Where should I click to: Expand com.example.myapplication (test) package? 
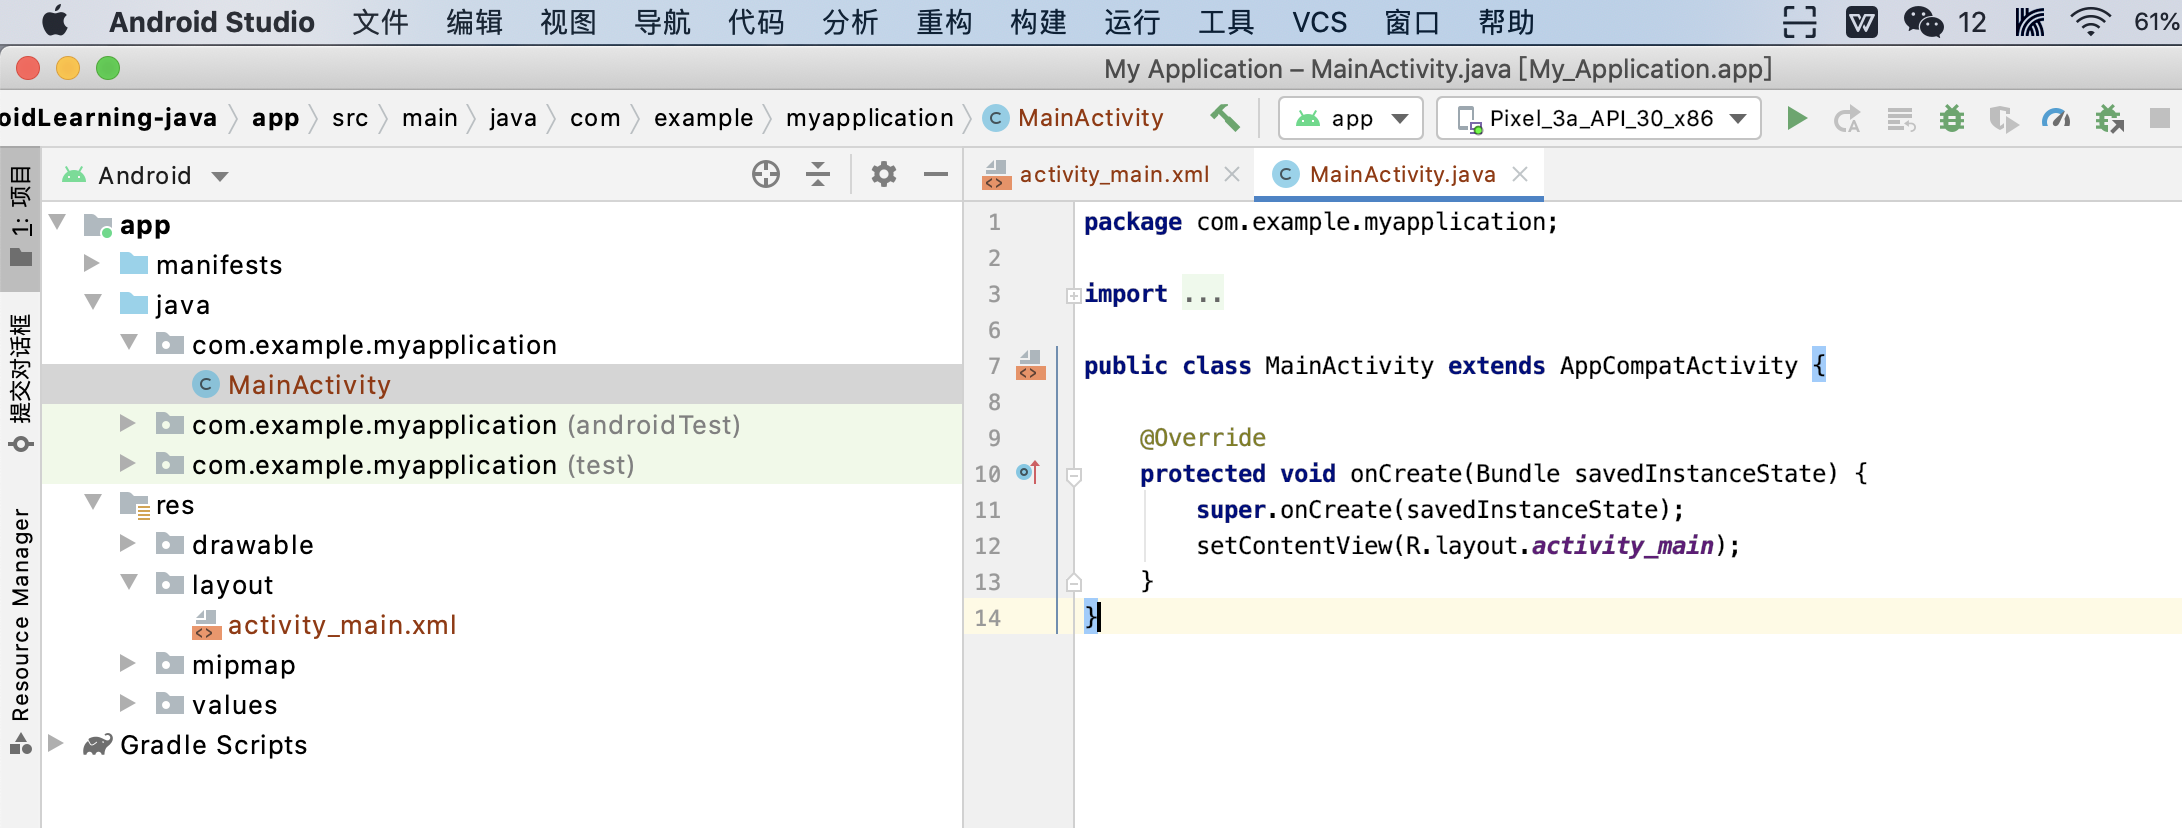click(x=128, y=463)
